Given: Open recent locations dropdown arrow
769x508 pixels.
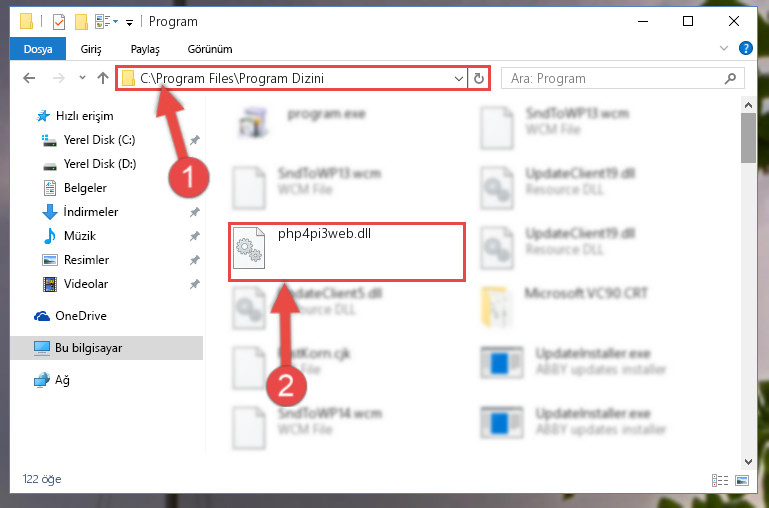Looking at the screenshot, I should pyautogui.click(x=82, y=78).
